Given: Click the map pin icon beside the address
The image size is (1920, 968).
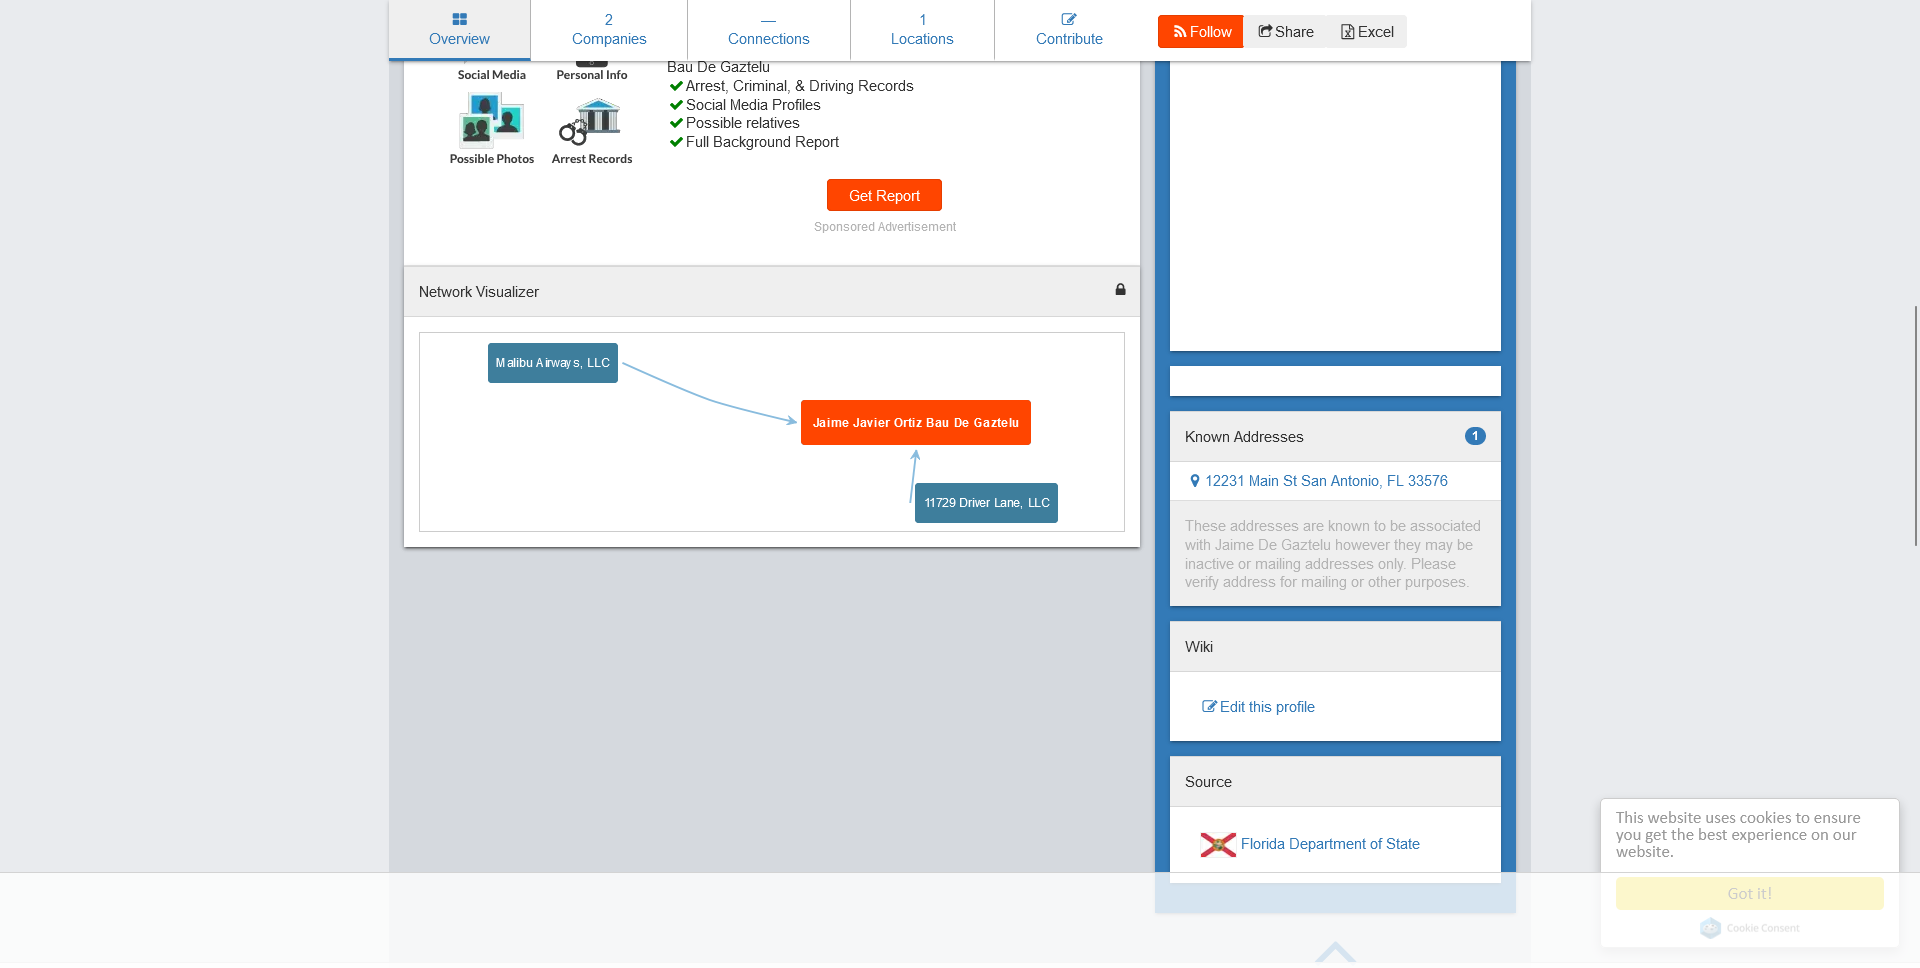Looking at the screenshot, I should point(1194,481).
